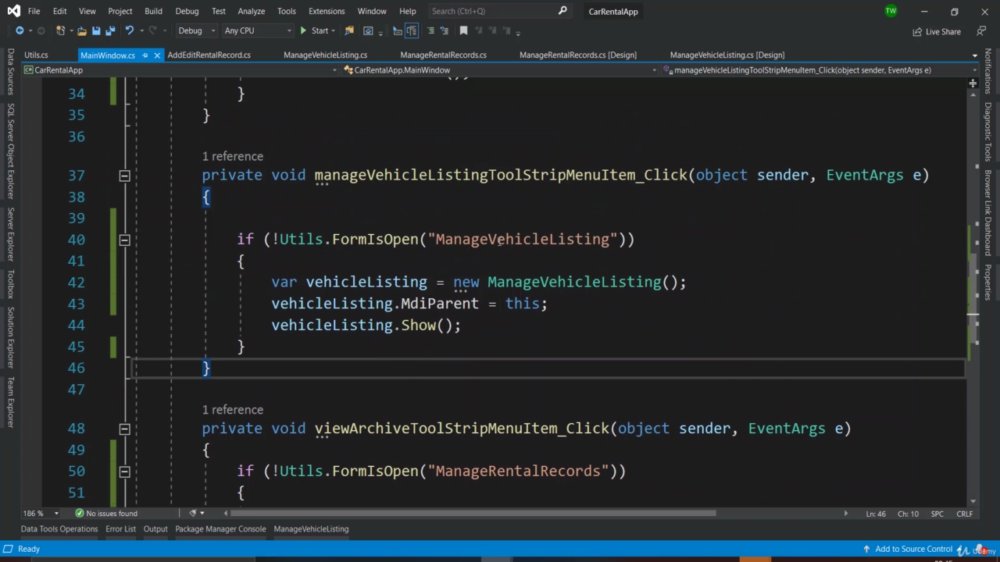1000x562 pixels.
Task: Click the horizontal scrollbar thumb
Action: pyautogui.click(x=473, y=513)
